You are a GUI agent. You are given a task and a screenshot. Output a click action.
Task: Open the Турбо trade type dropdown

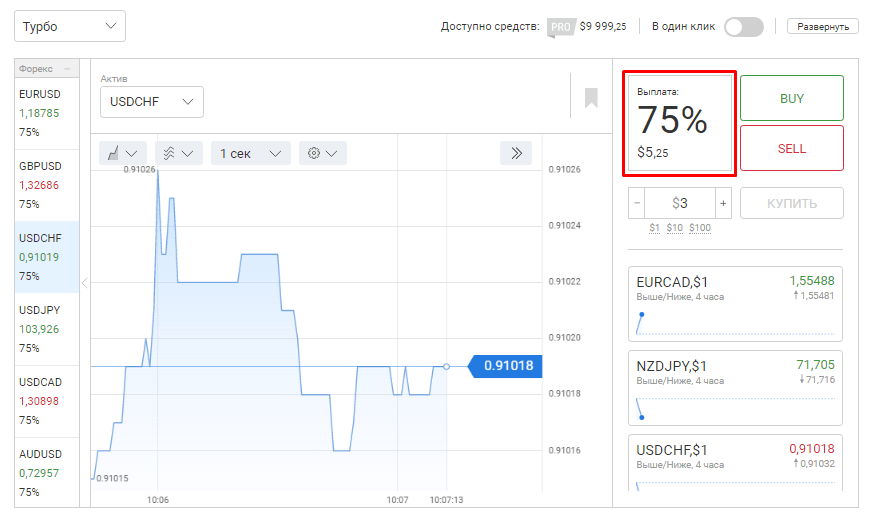[69, 27]
